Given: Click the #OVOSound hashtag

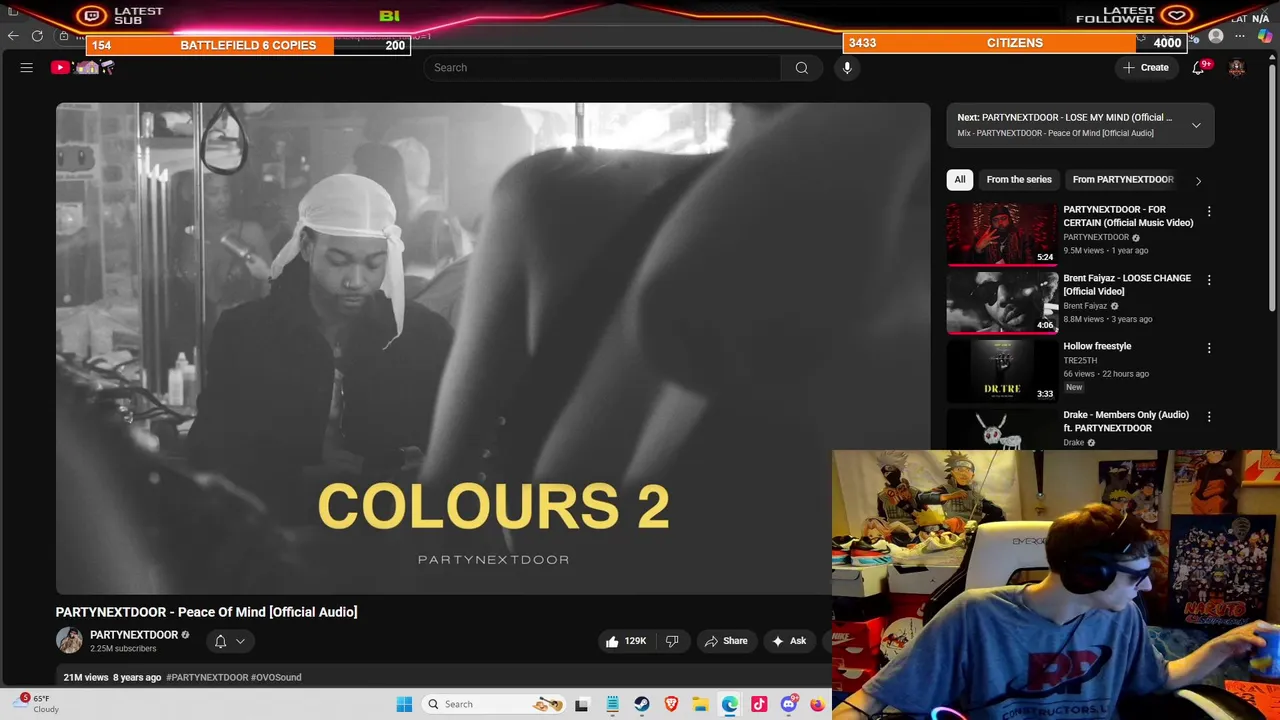Looking at the screenshot, I should (x=276, y=677).
